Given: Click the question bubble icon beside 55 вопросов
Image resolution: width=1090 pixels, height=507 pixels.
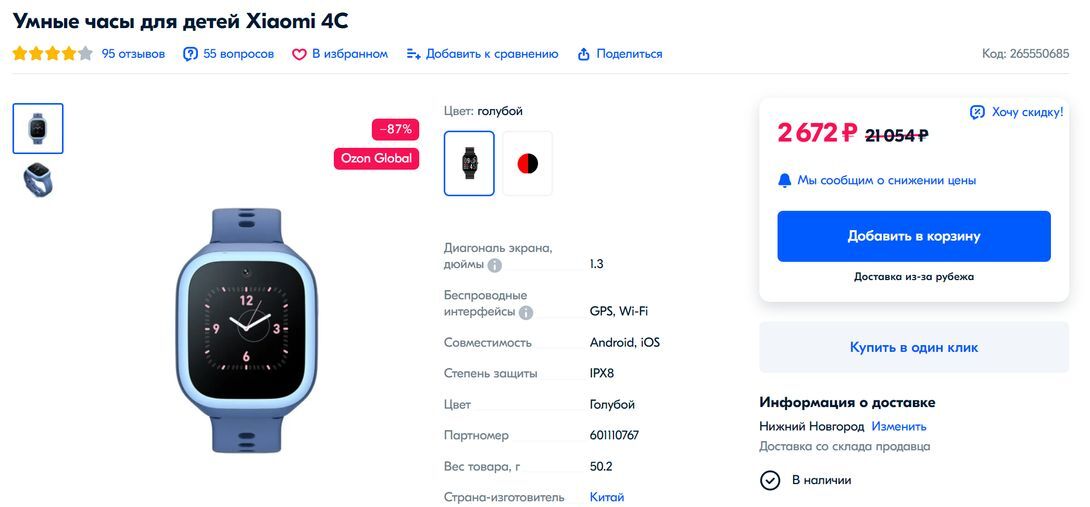Looking at the screenshot, I should pyautogui.click(x=190, y=54).
